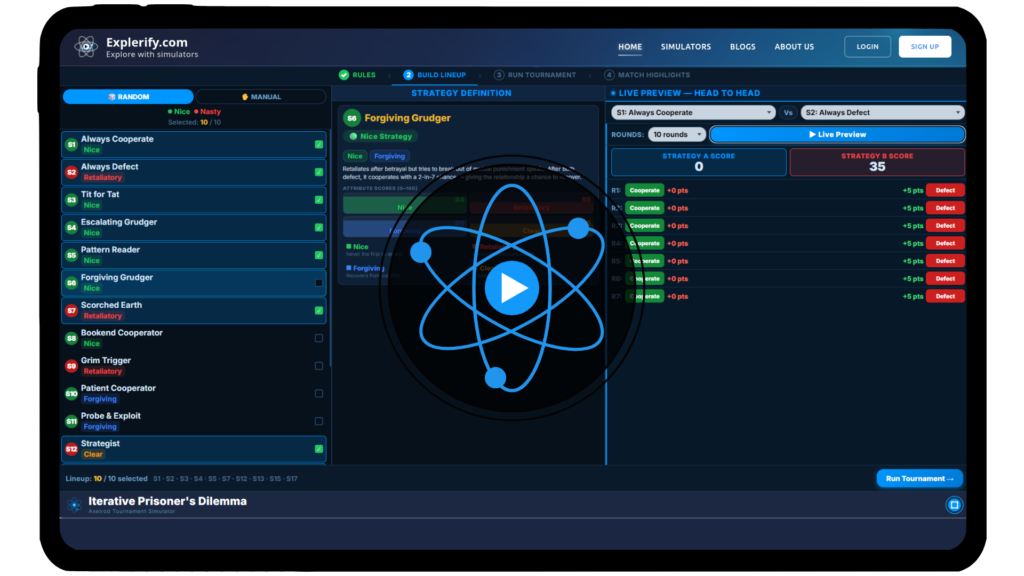Select the Random lineup mode
This screenshot has width=1024, height=576.
(128, 97)
